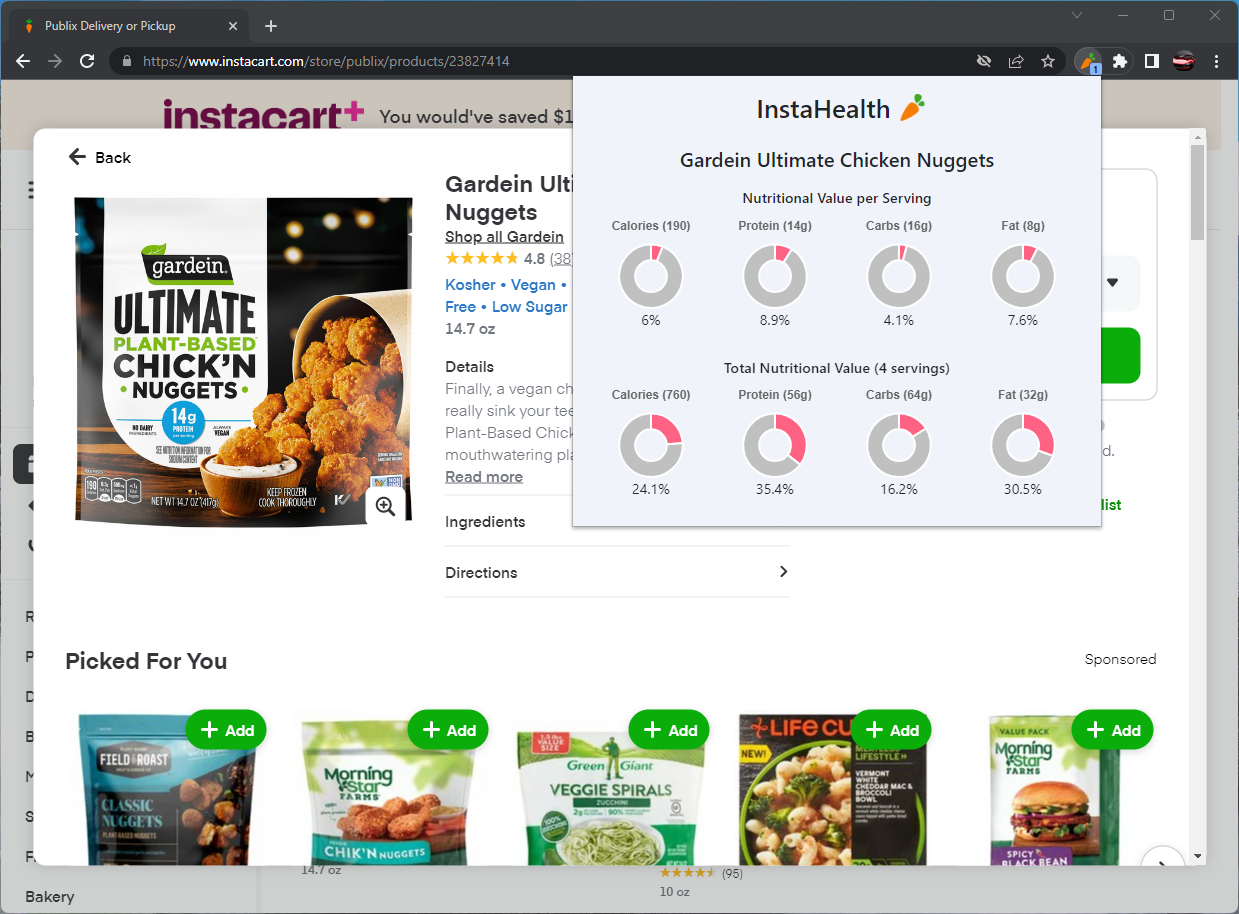Click the Vegan tag link
Viewport: 1239px width, 914px height.
(533, 285)
